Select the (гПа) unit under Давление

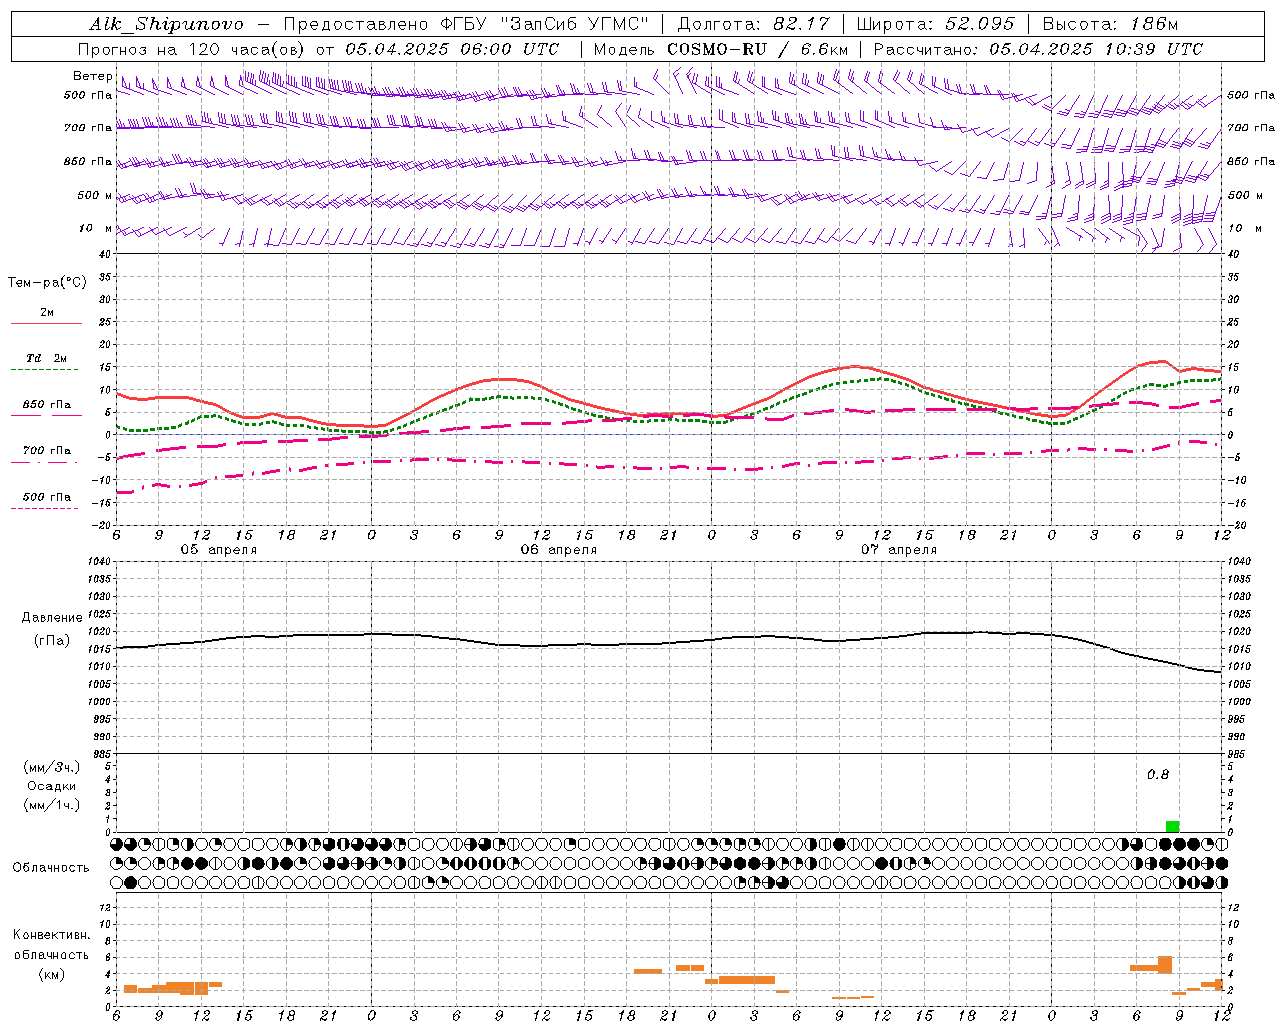(x=52, y=640)
